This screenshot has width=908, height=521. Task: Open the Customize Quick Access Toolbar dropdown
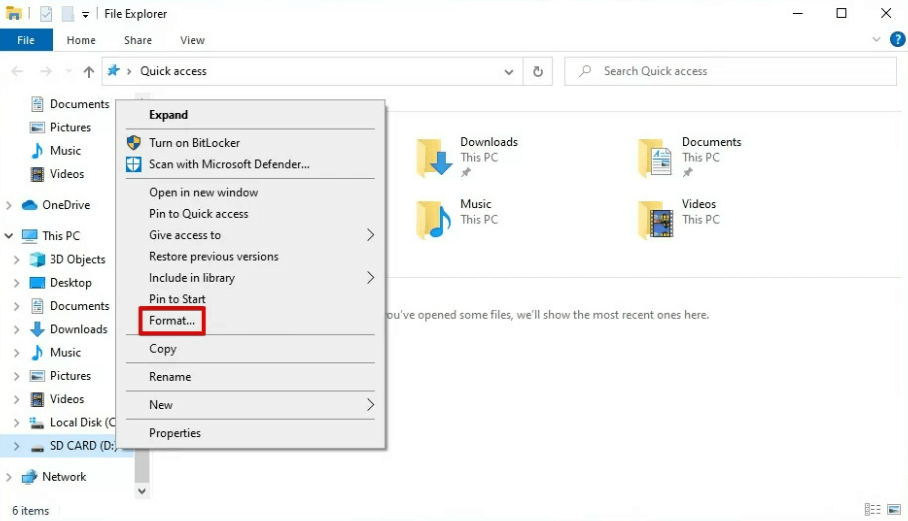coord(85,14)
